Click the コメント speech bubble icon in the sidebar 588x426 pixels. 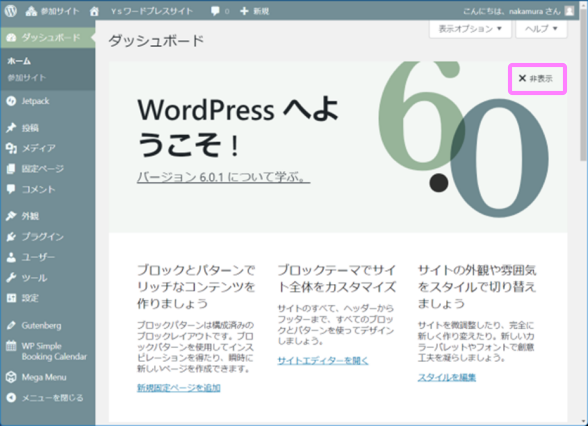[x=11, y=189]
